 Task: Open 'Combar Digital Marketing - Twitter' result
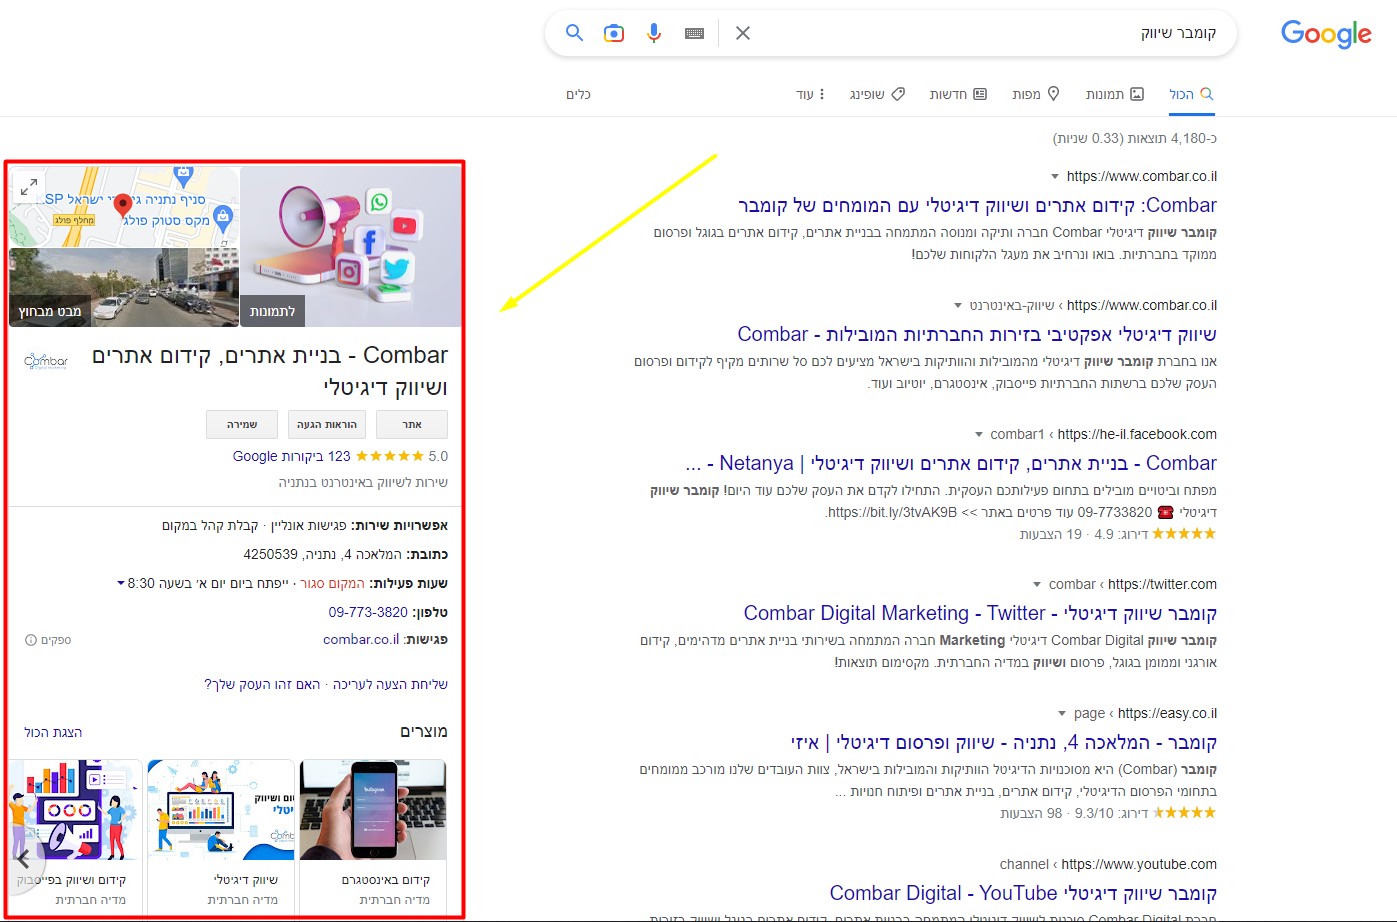click(980, 613)
